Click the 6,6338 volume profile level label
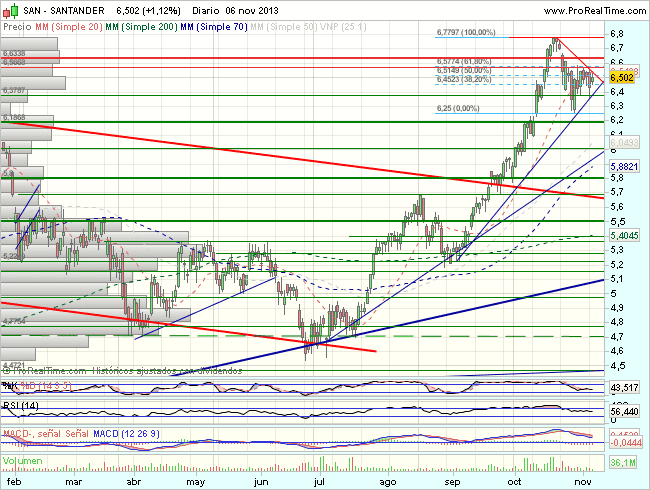Viewport: 650px width, 490px height. (x=14, y=53)
